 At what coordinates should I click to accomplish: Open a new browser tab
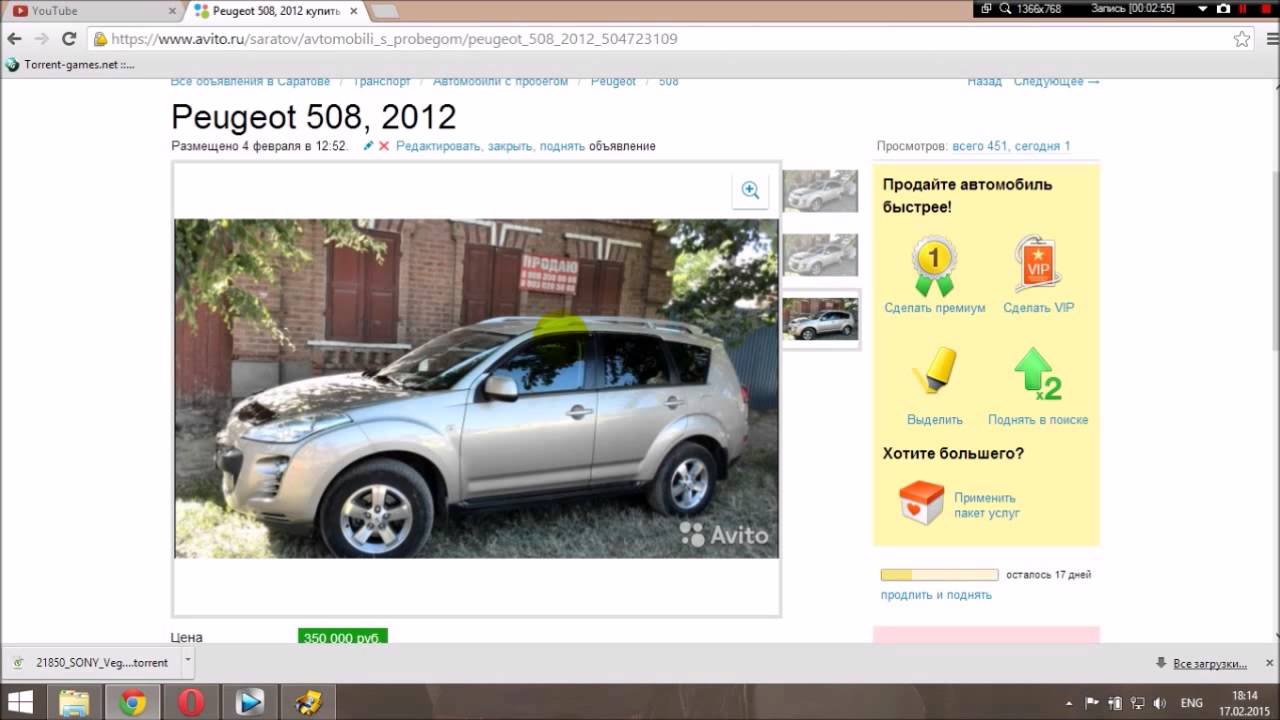385,11
